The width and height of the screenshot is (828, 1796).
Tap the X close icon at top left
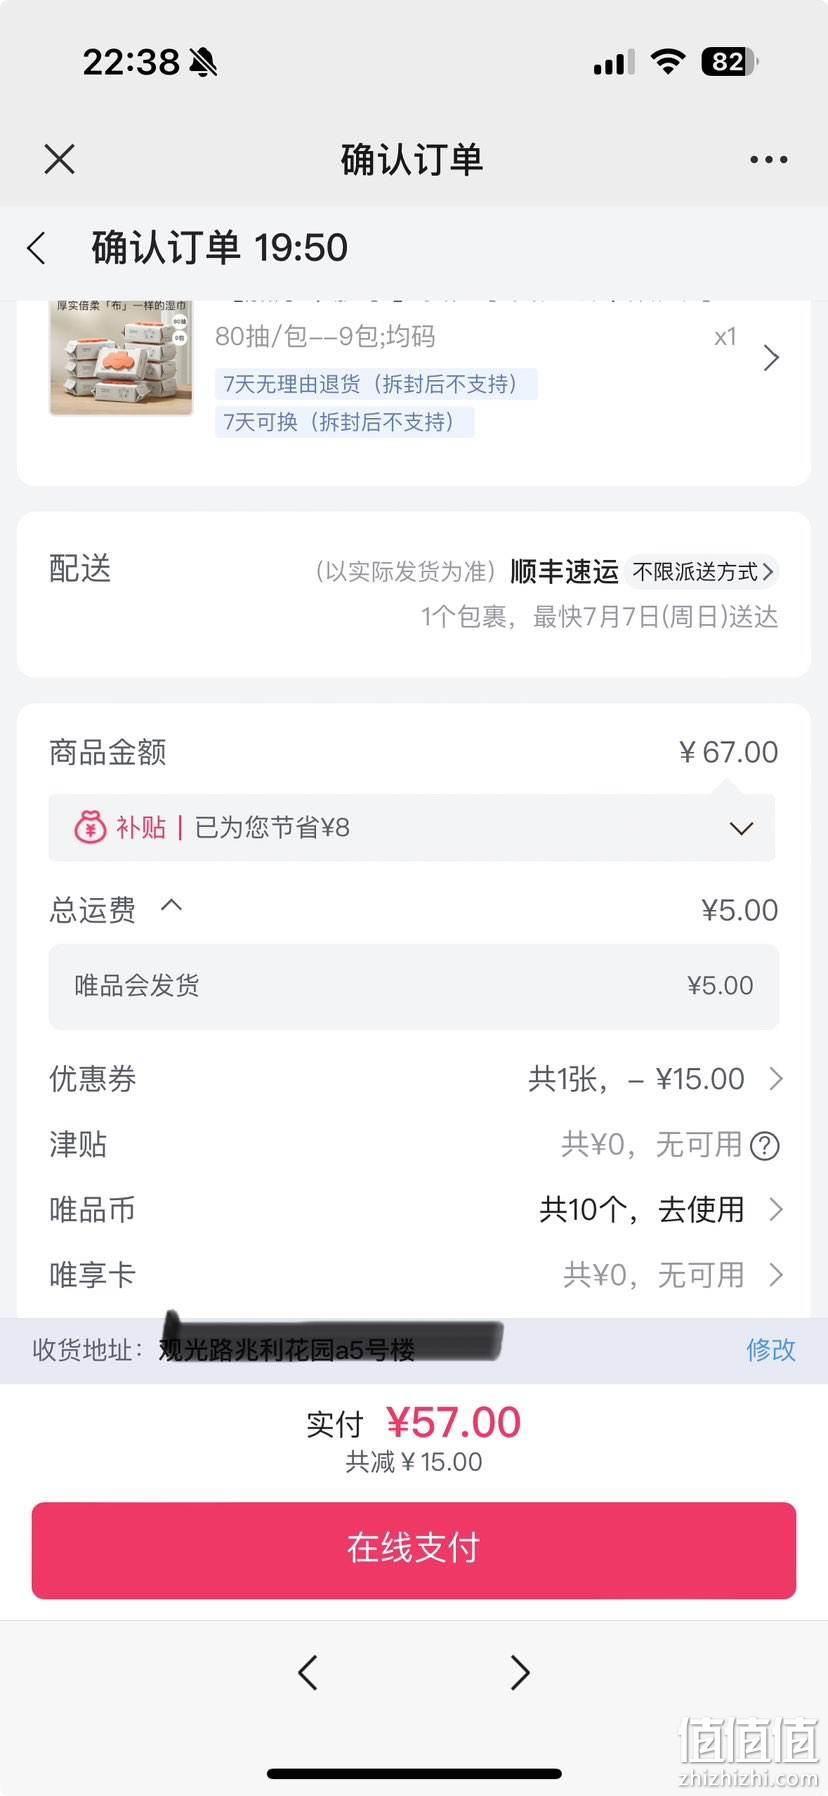tap(60, 159)
